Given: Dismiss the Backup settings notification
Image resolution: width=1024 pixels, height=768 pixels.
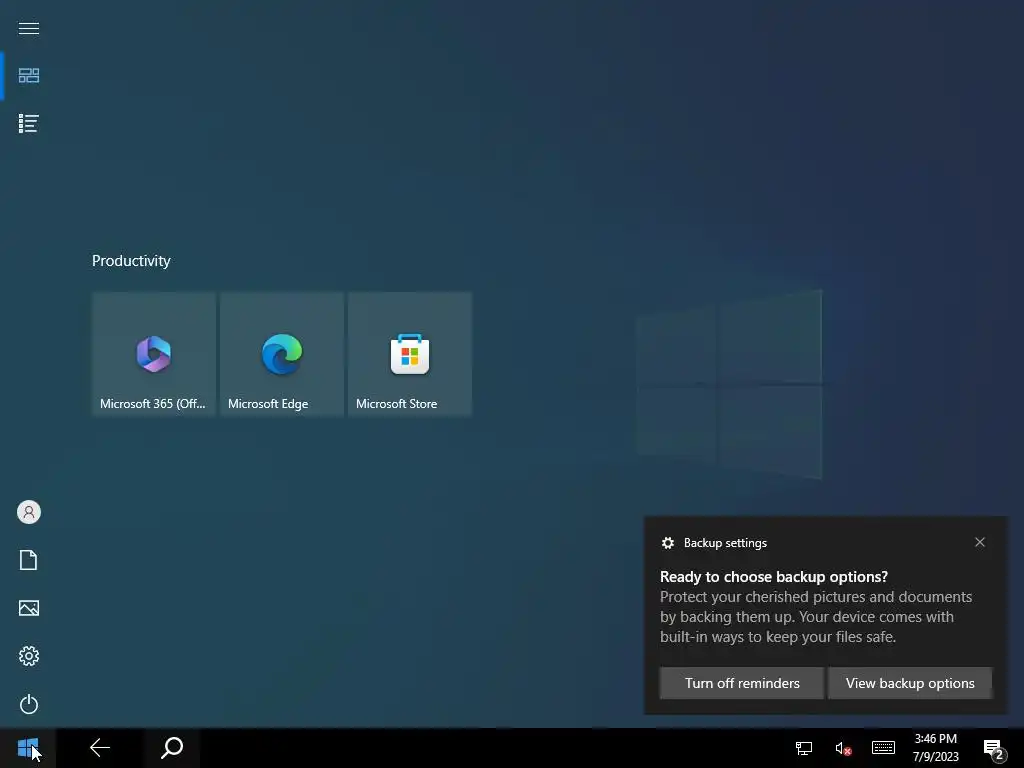Looking at the screenshot, I should (980, 542).
